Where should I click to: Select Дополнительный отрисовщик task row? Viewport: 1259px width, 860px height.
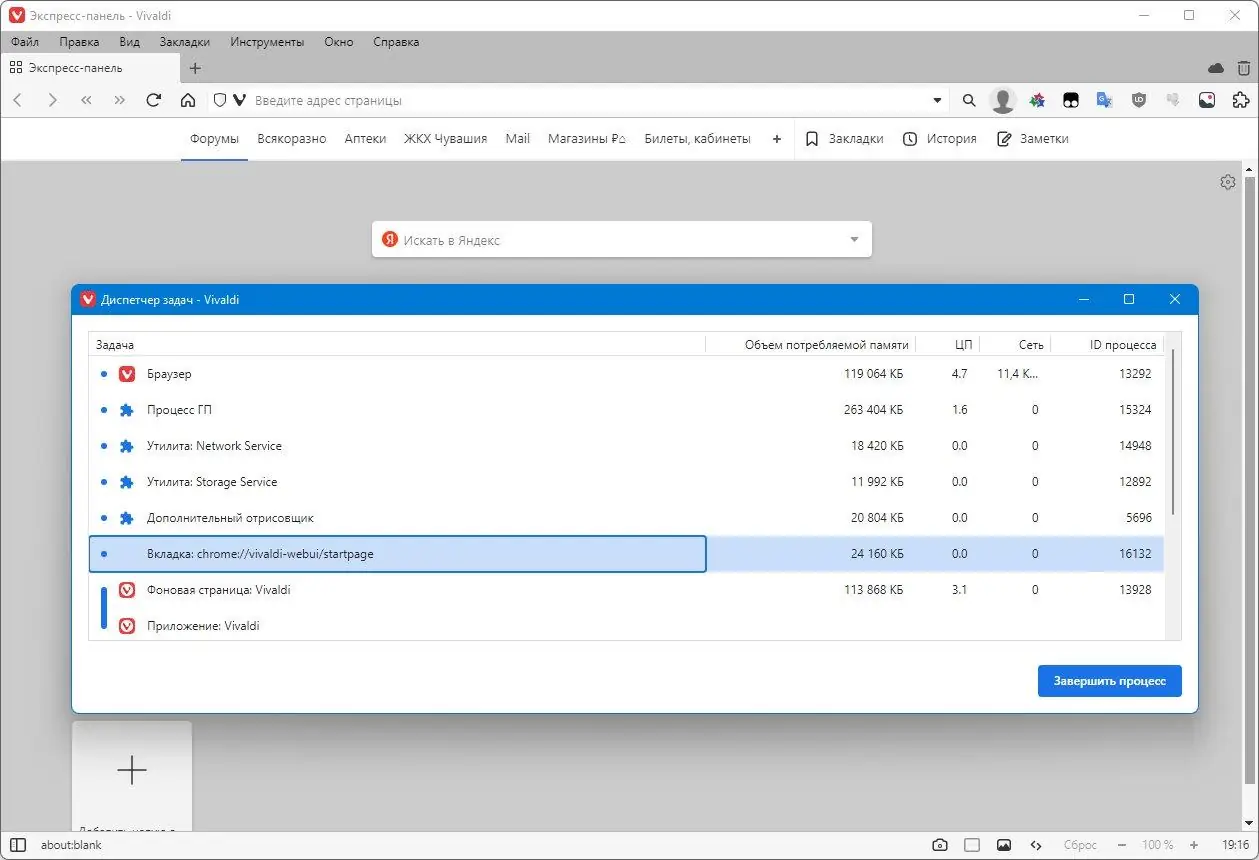[626, 518]
